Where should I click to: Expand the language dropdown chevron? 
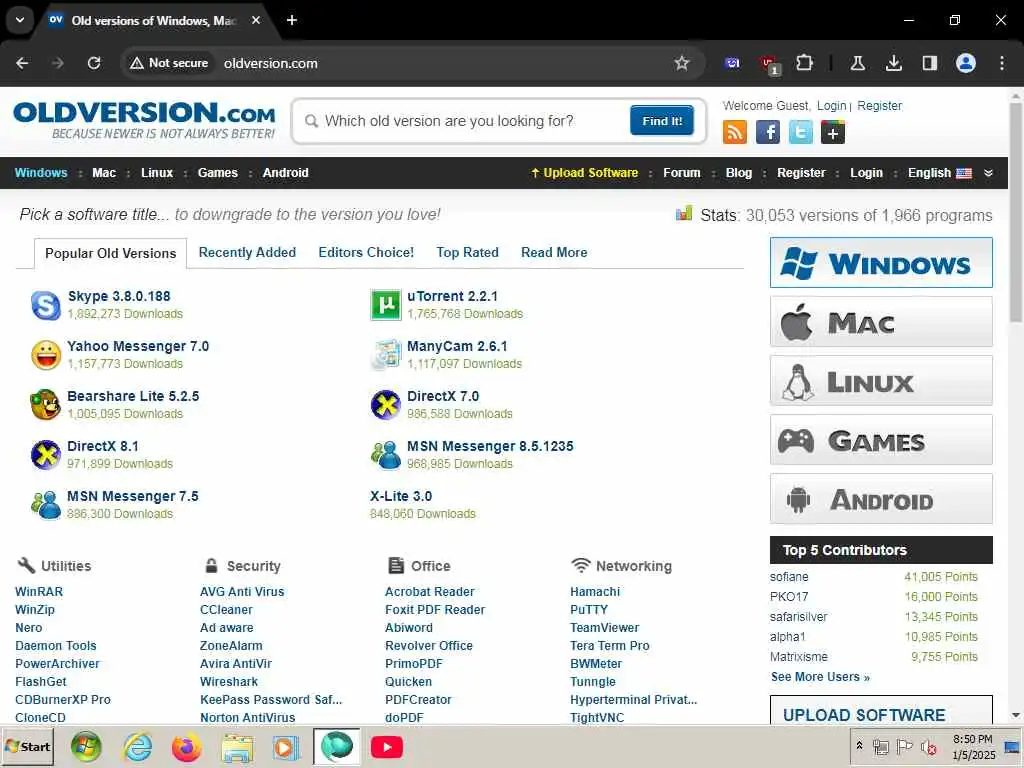click(x=988, y=173)
